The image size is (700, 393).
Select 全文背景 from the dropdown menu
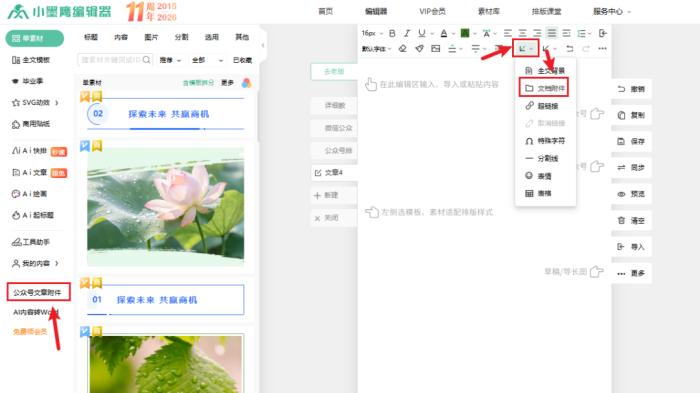pyautogui.click(x=545, y=71)
